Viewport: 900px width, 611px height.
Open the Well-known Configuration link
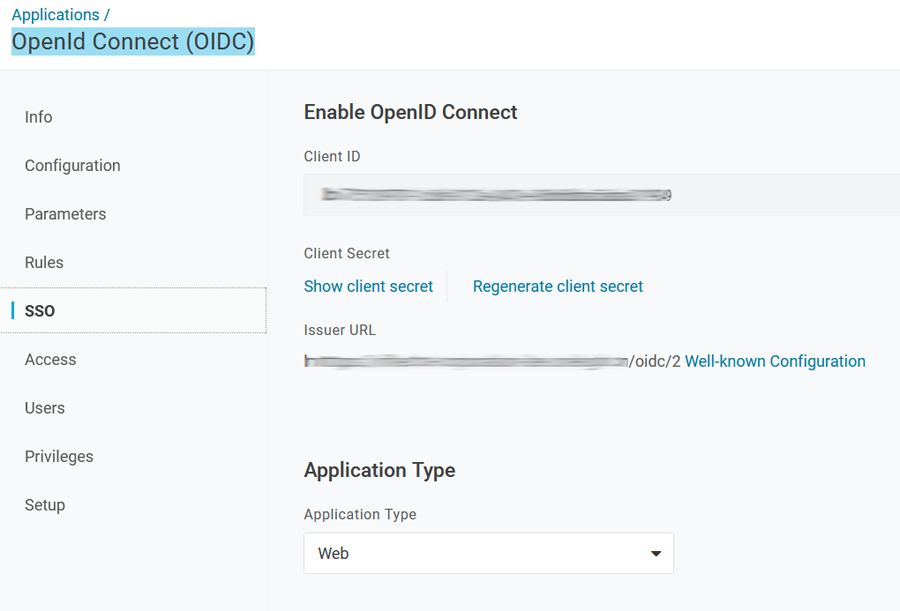pyautogui.click(x=775, y=362)
